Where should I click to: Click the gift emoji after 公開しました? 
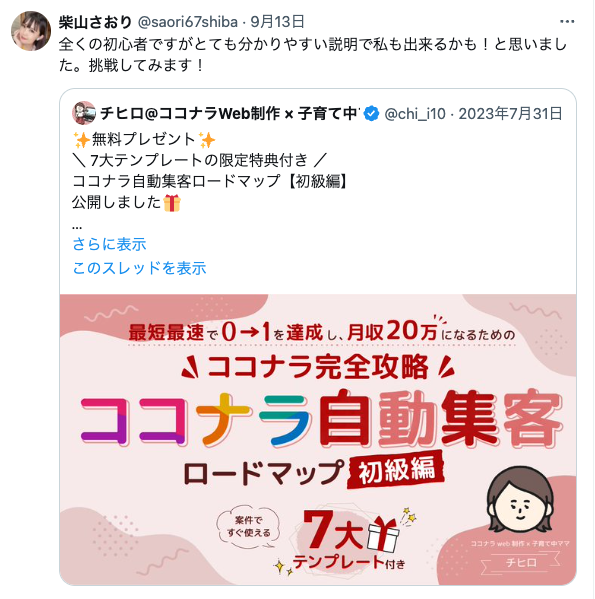[172, 203]
